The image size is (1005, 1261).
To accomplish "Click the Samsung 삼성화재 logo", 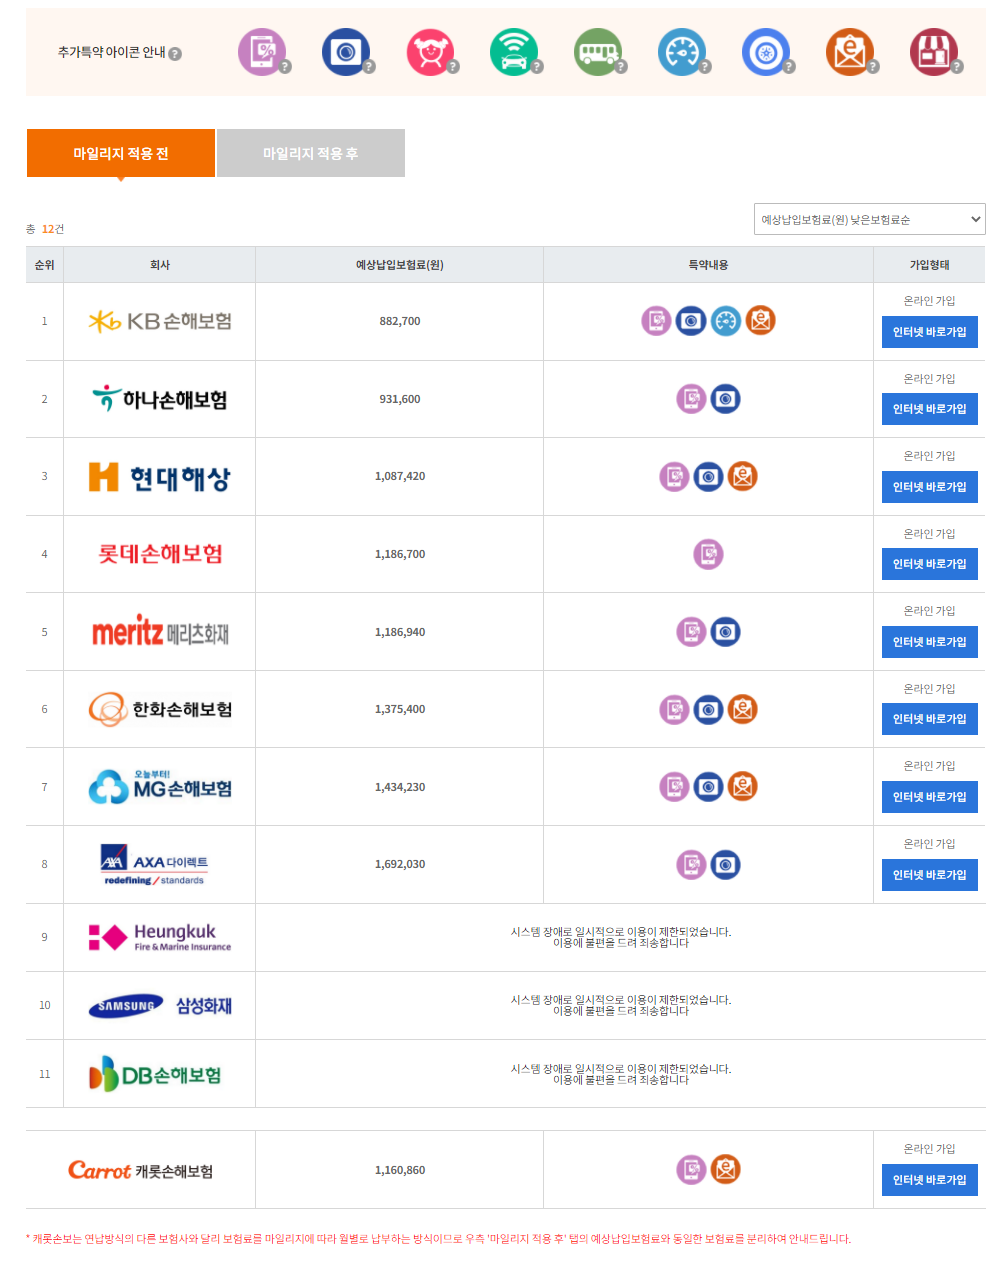I will 160,1006.
